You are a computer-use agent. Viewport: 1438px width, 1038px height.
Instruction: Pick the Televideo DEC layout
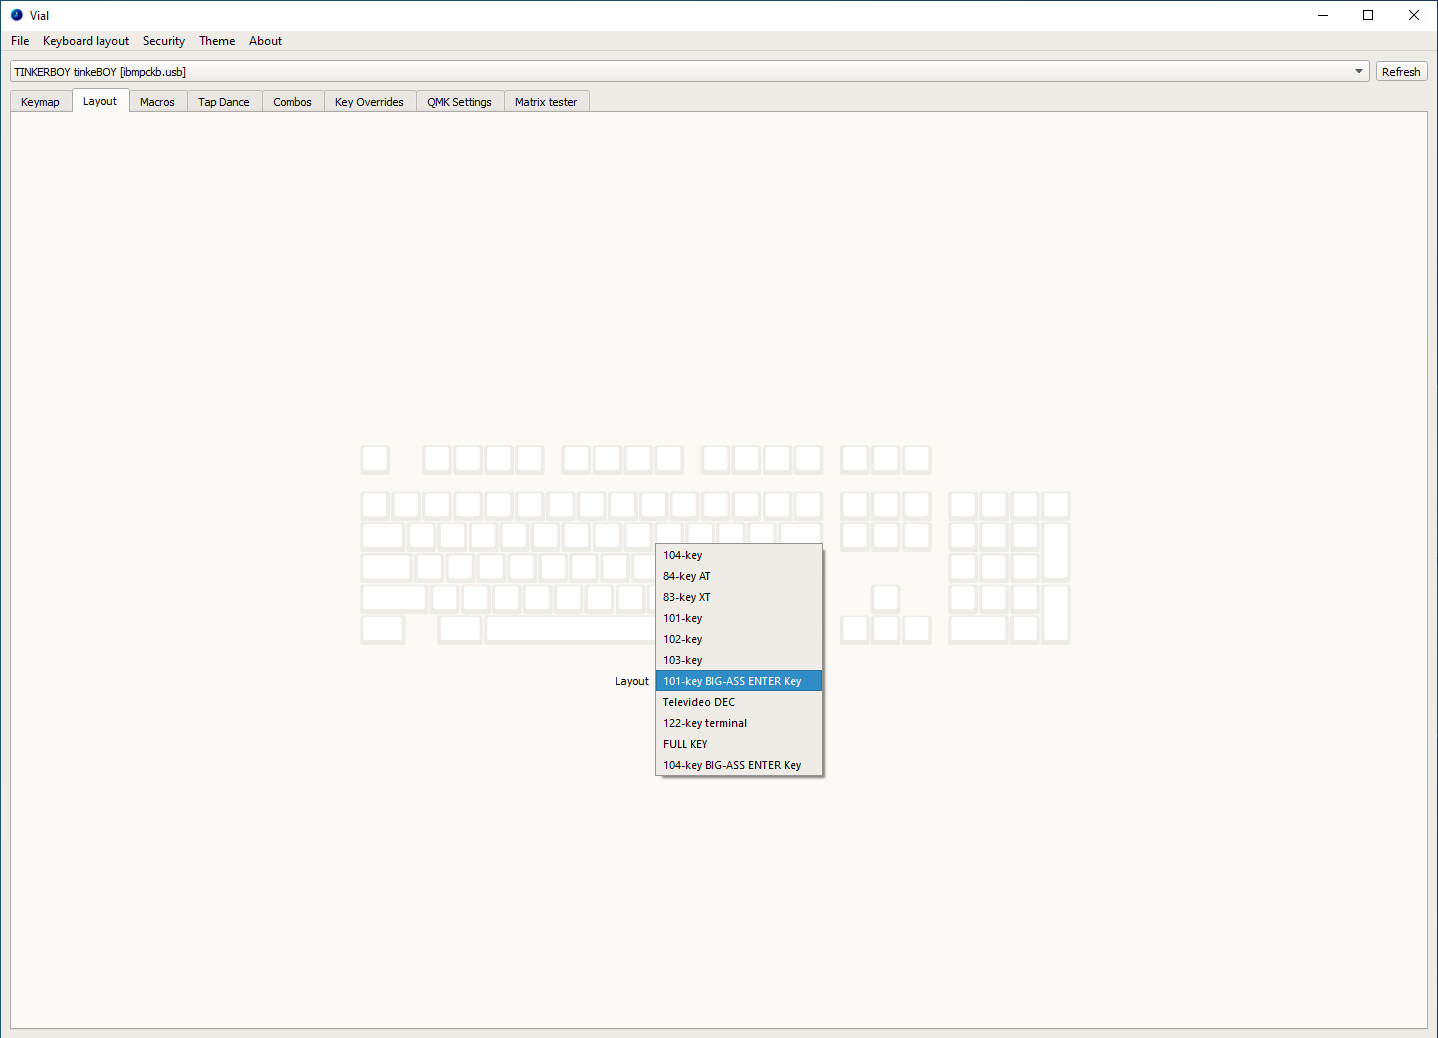click(x=739, y=702)
